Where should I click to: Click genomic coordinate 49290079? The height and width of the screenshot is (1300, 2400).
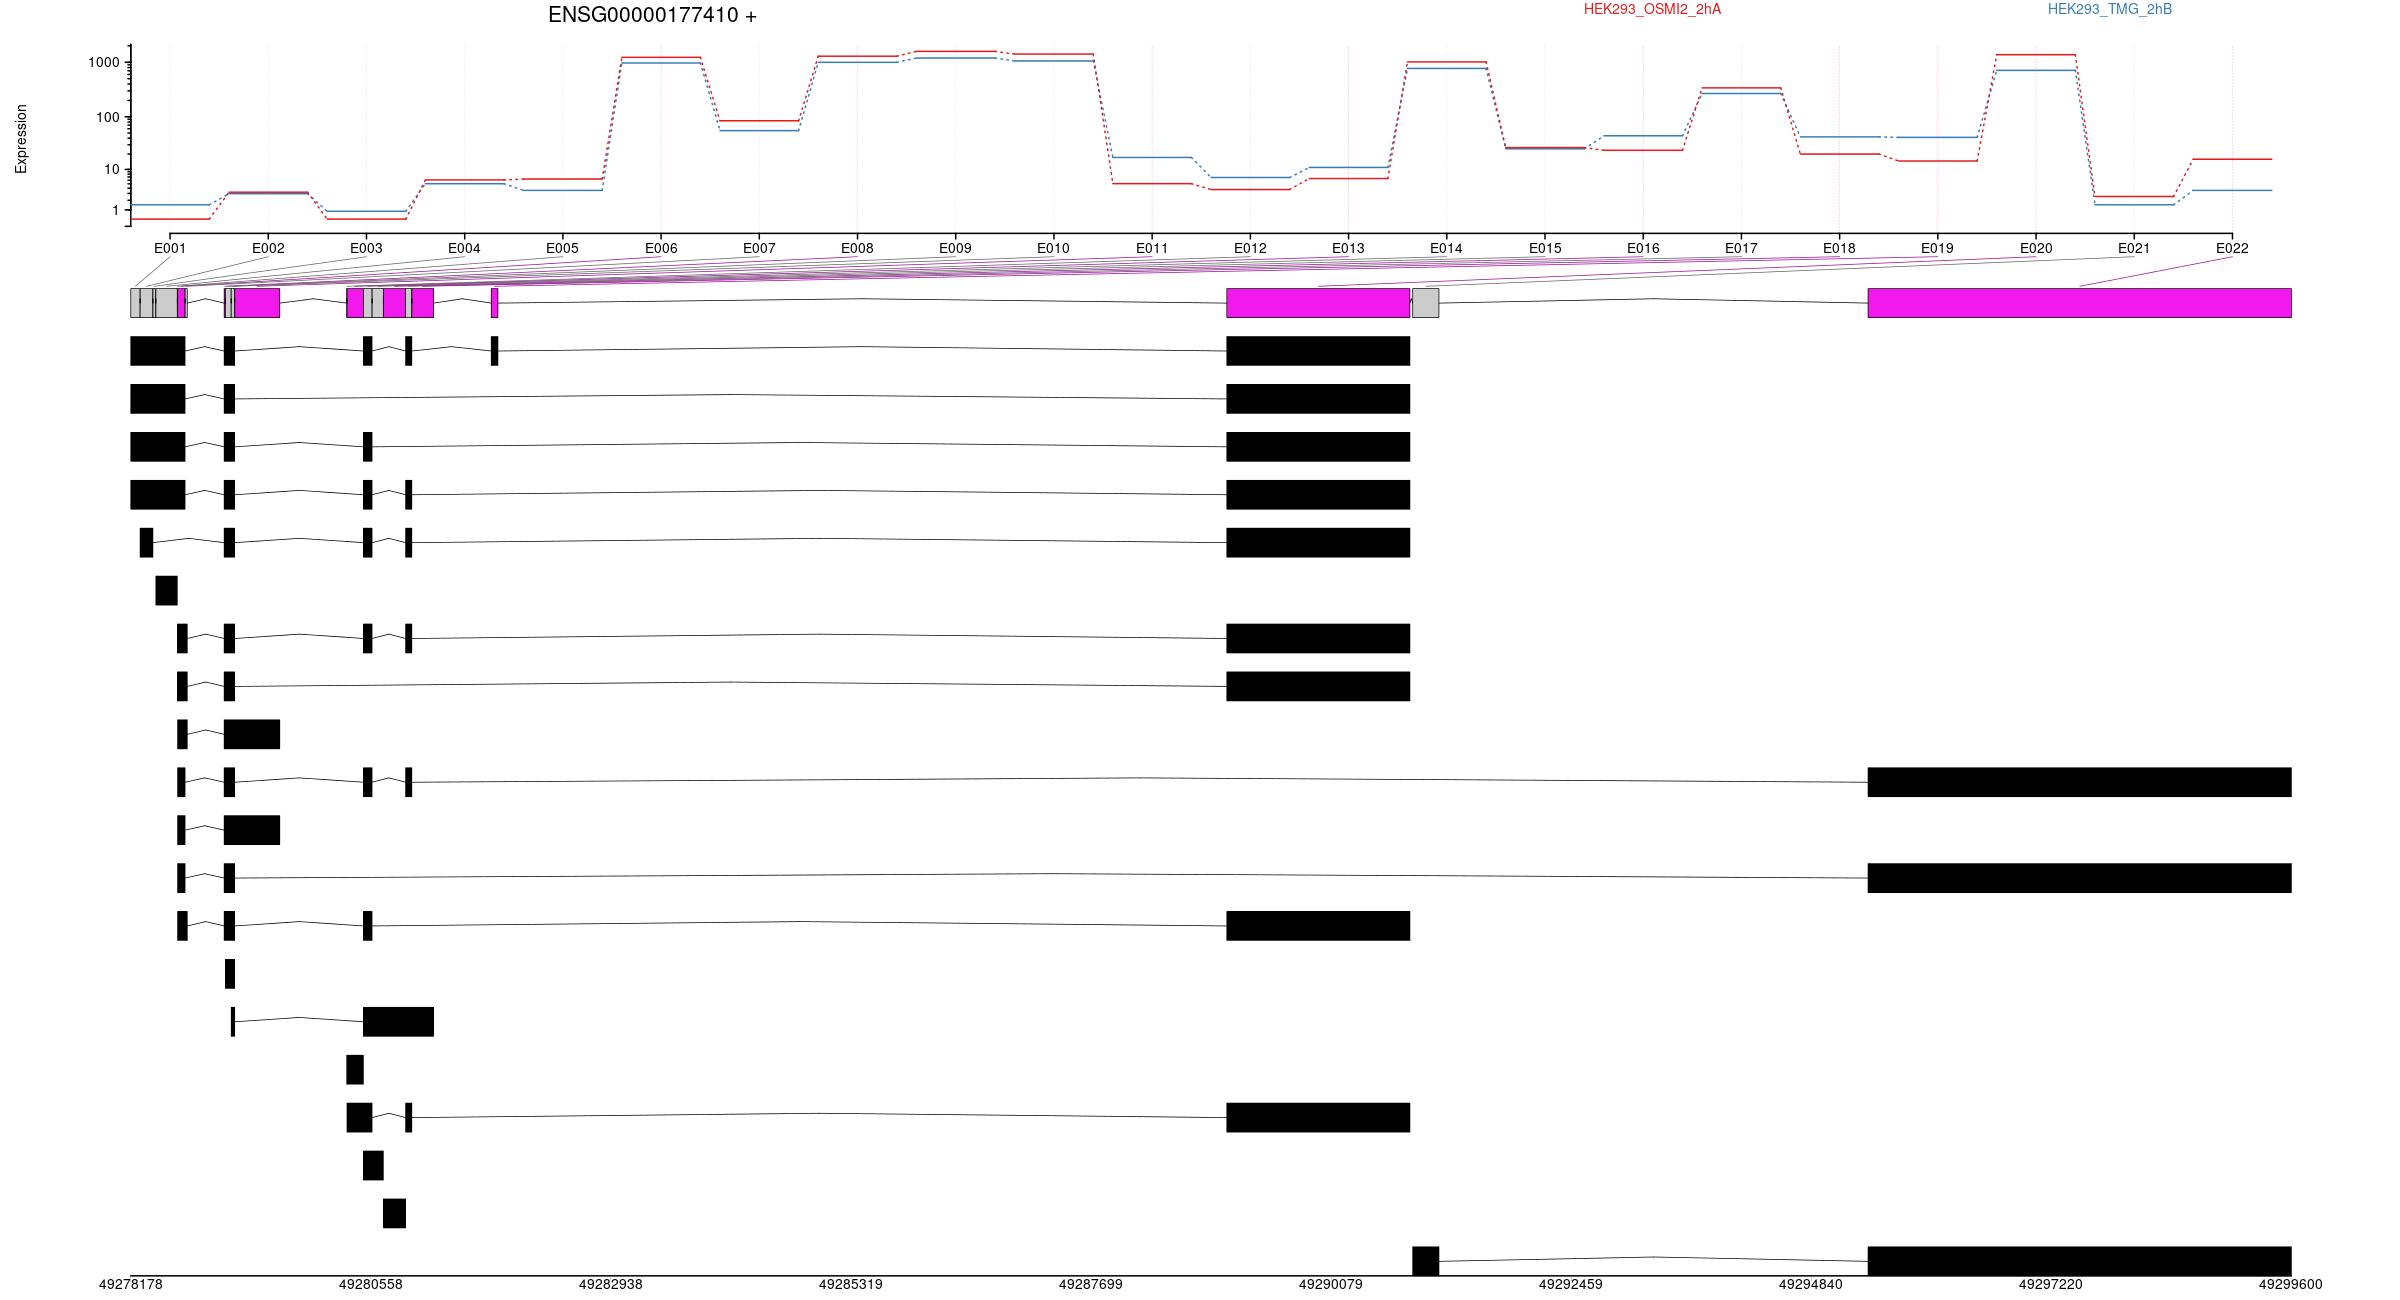pos(1330,1284)
